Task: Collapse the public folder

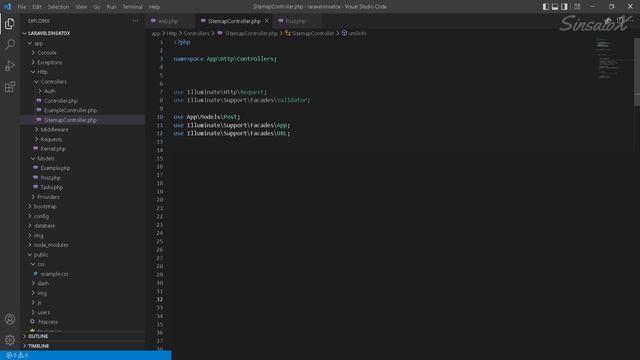Action: click(x=41, y=255)
